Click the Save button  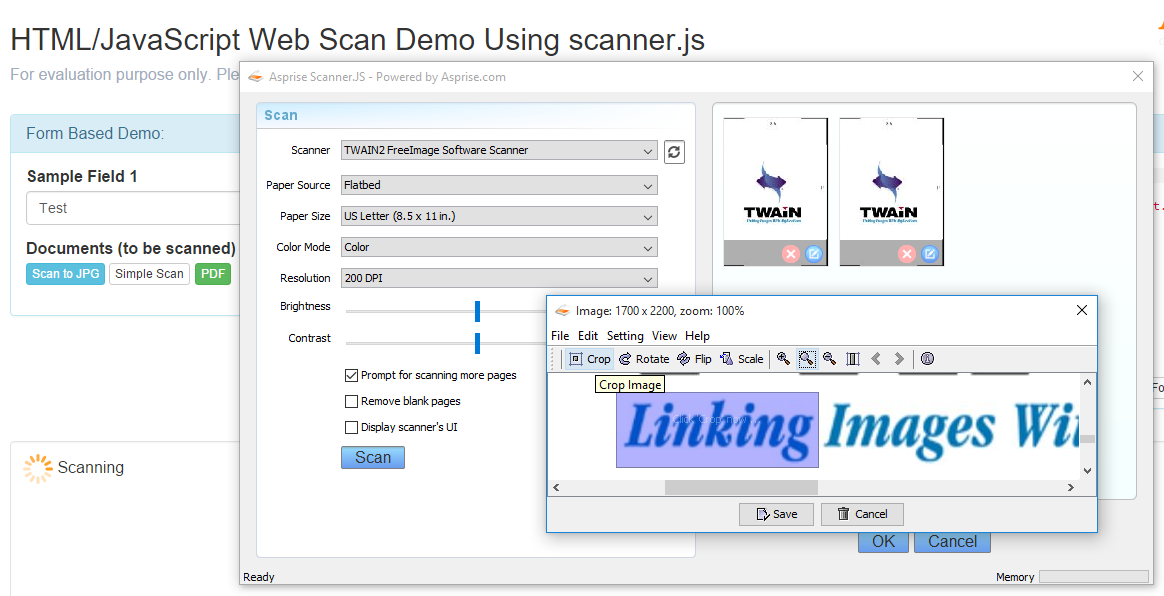(776, 514)
